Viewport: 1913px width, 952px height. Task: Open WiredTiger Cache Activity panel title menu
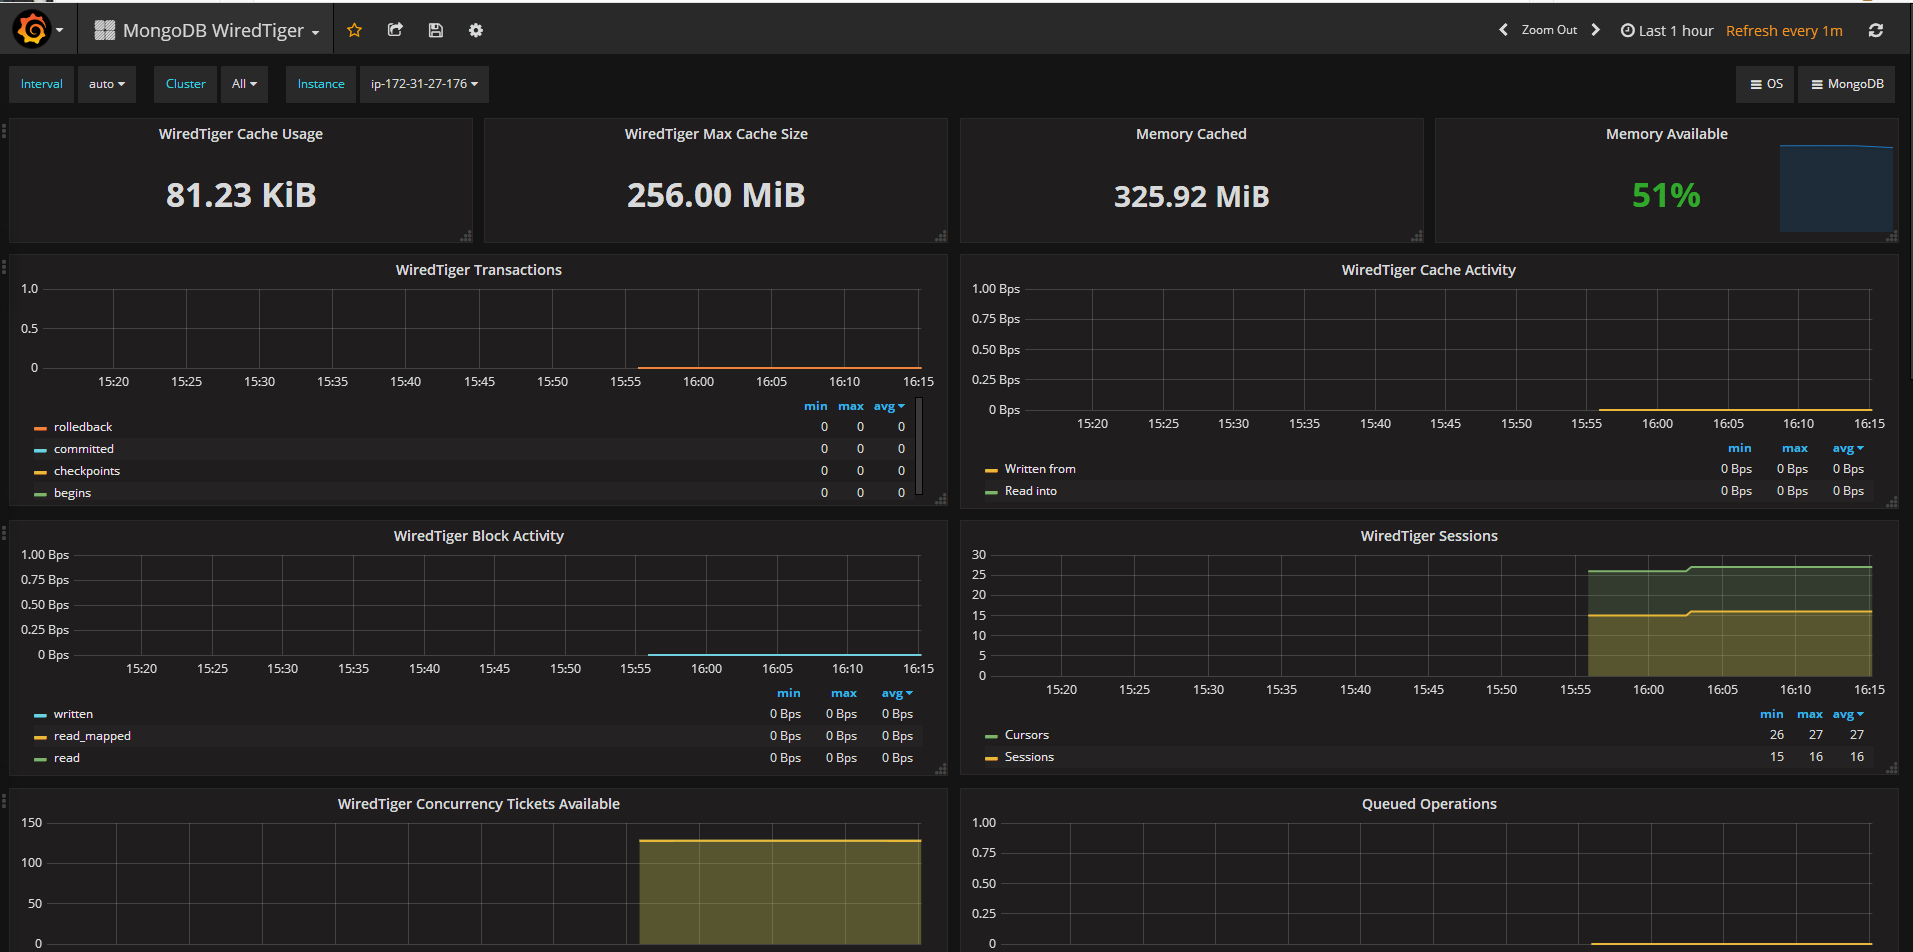point(1428,270)
